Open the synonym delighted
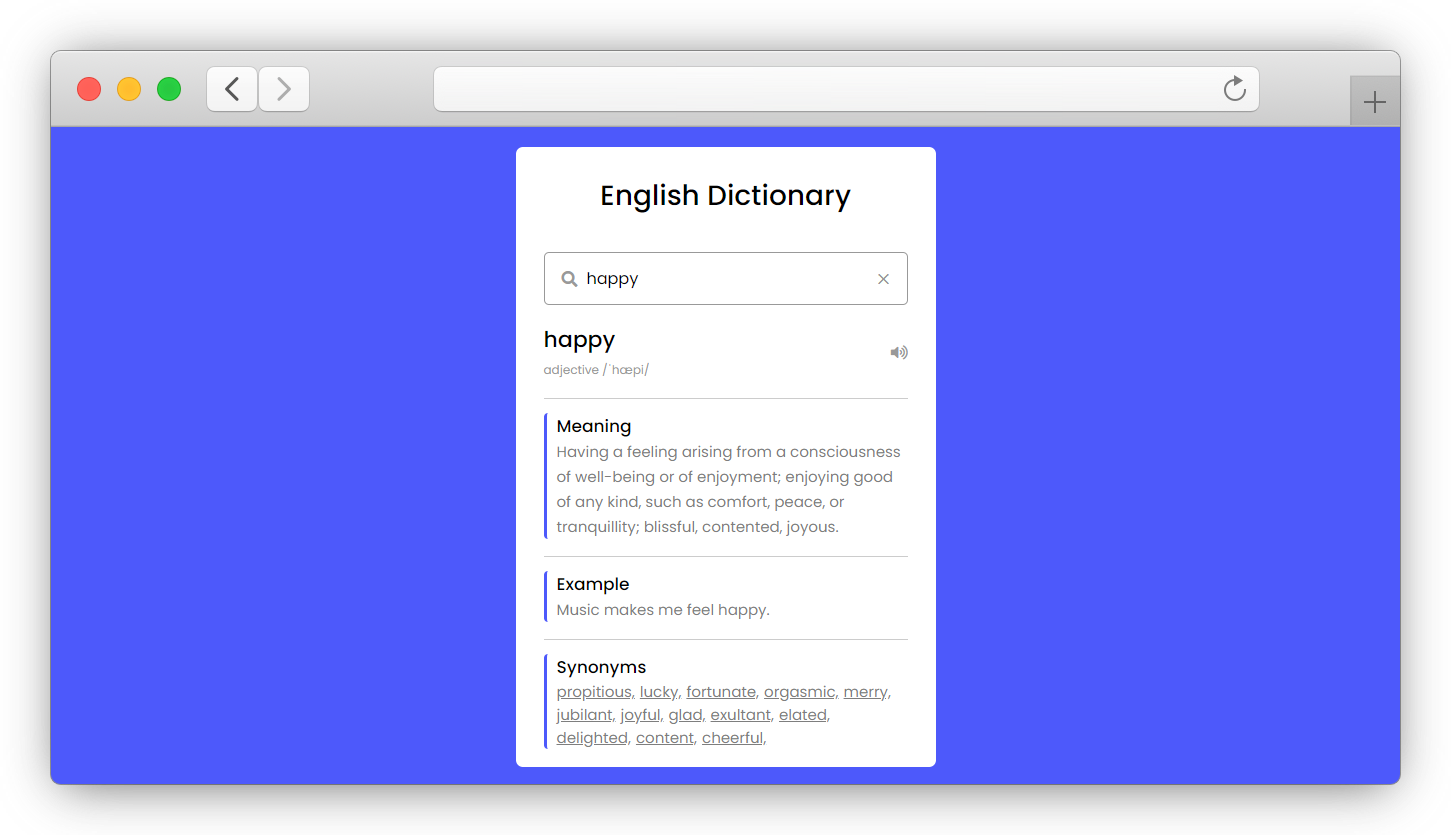Viewport: 1451px width, 835px height. 591,737
